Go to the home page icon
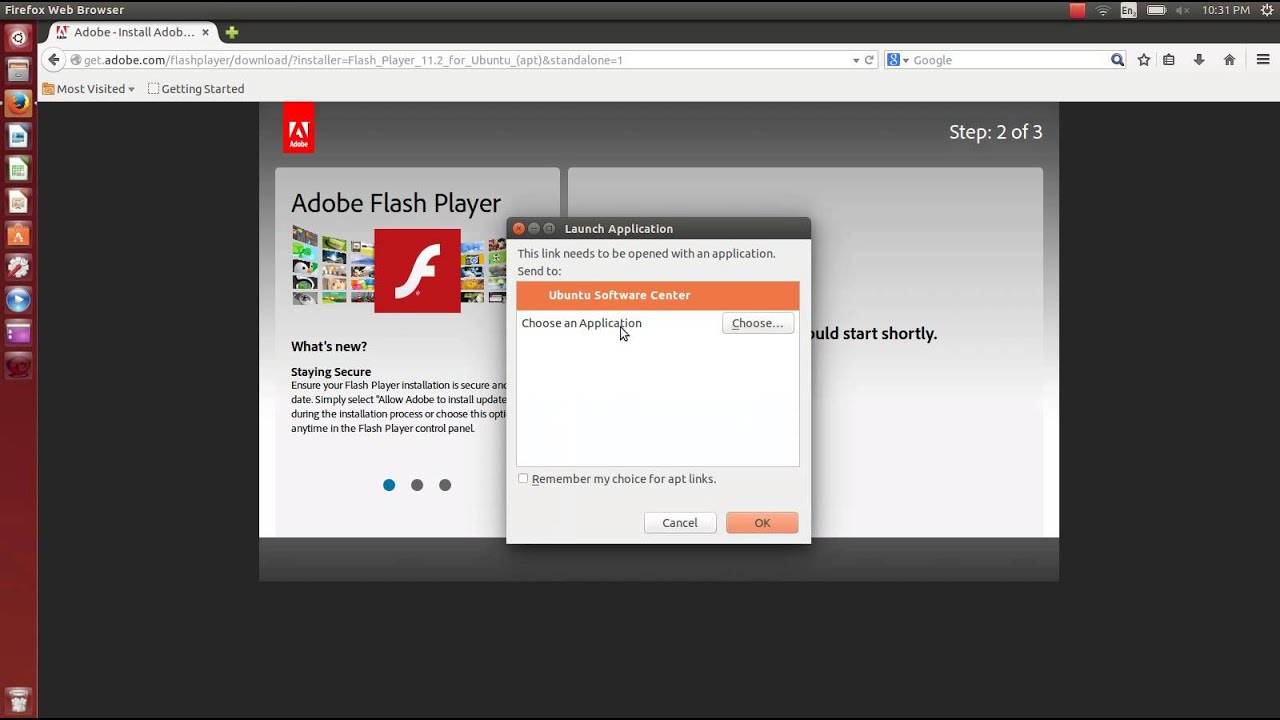The image size is (1280, 720). [x=1230, y=60]
